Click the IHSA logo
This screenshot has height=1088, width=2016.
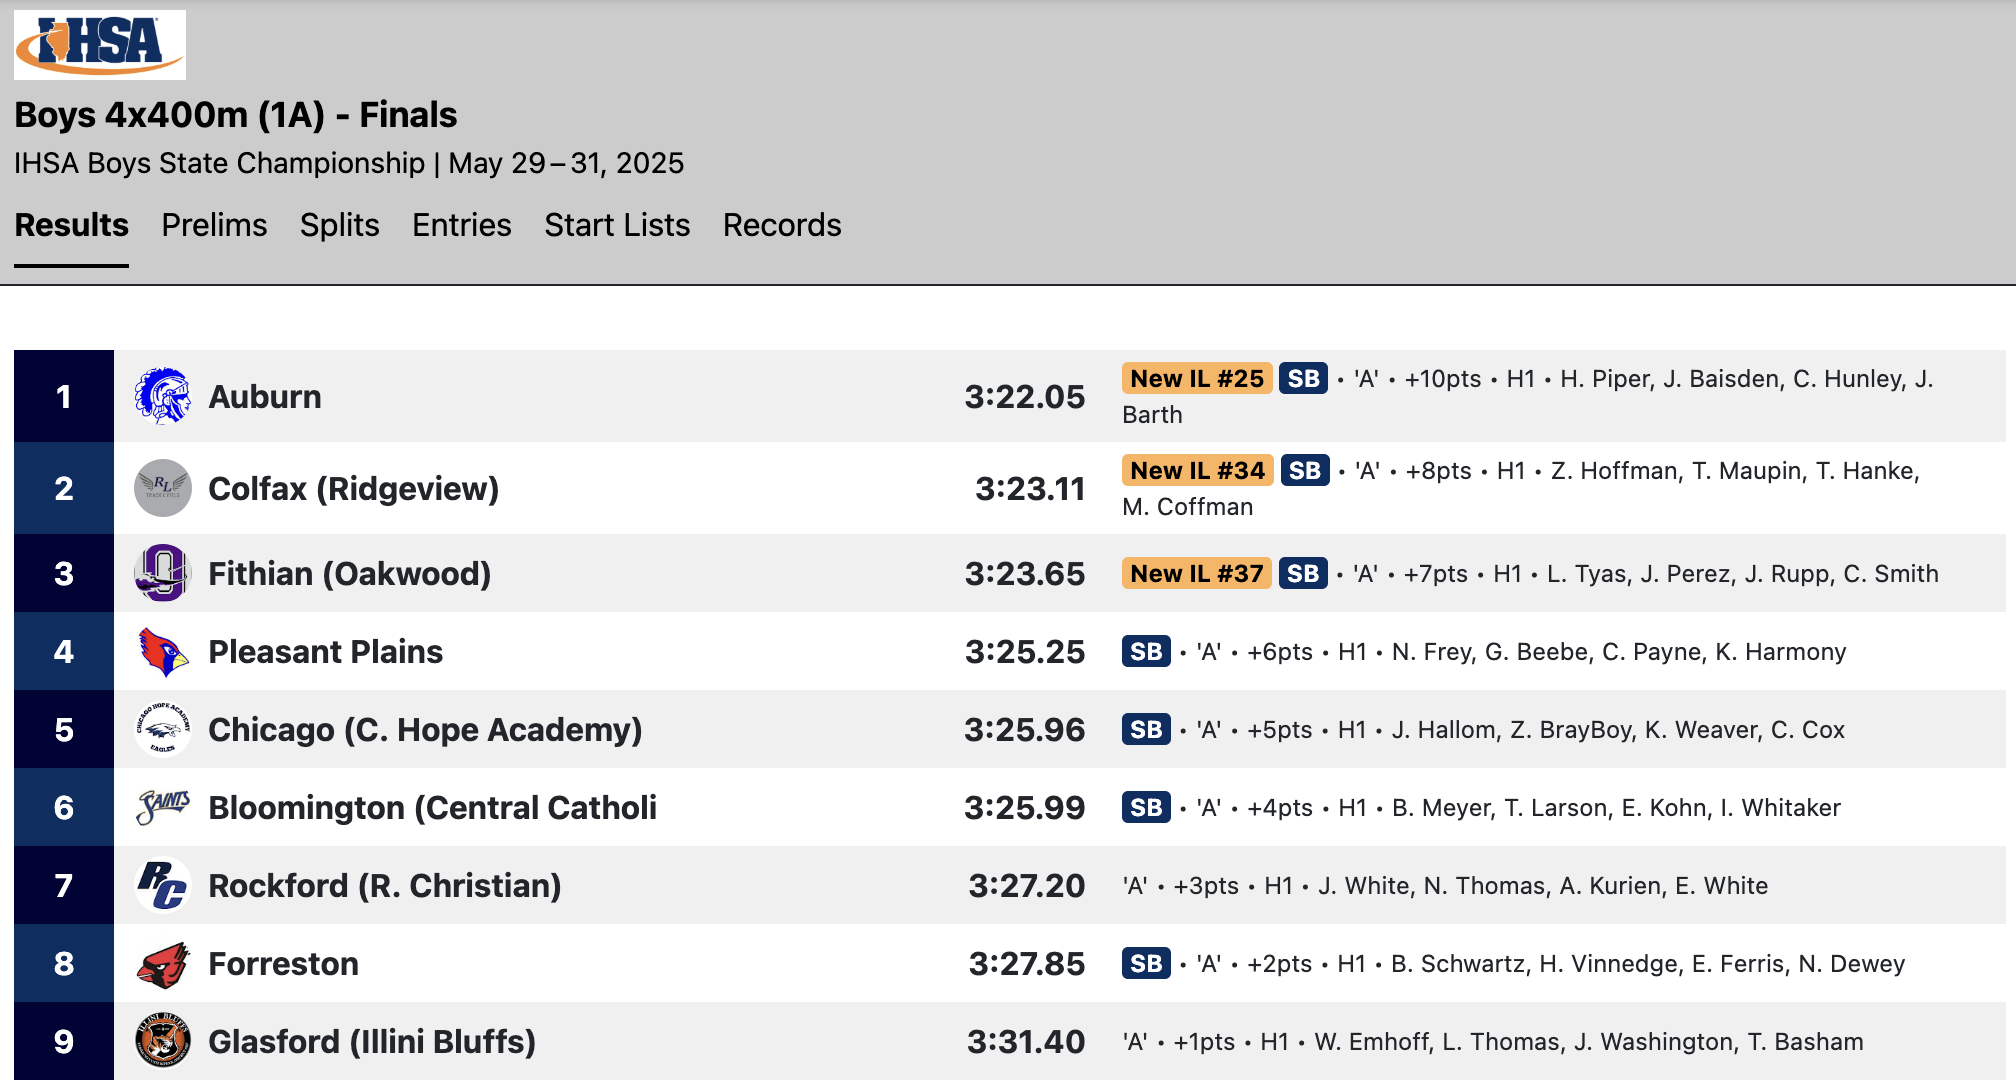pos(100,45)
